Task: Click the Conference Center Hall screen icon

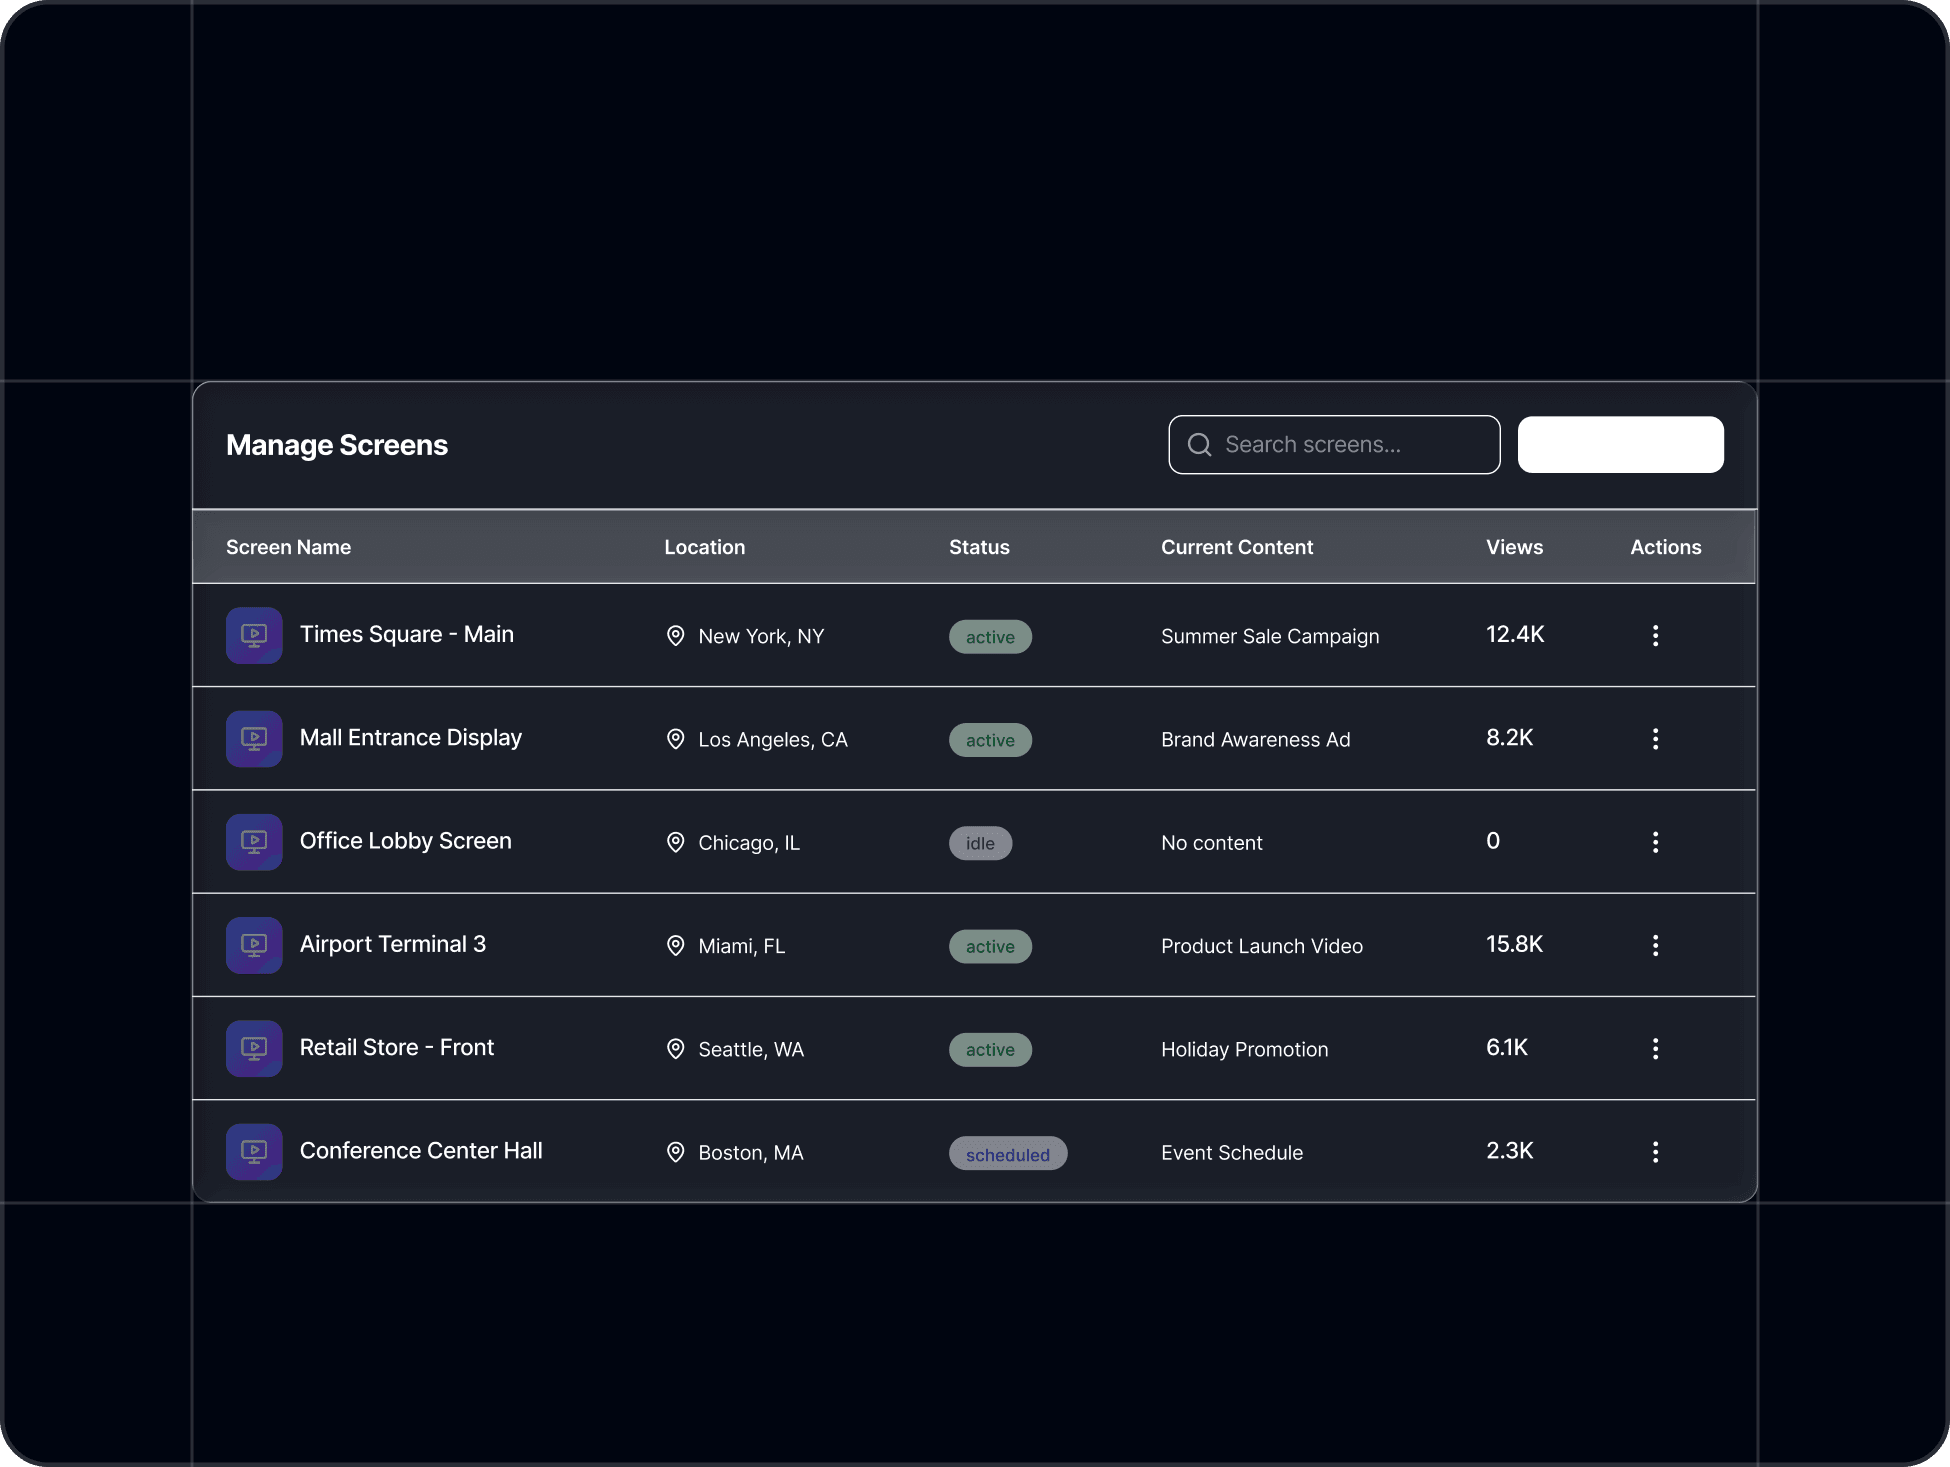Action: pyautogui.click(x=254, y=1152)
